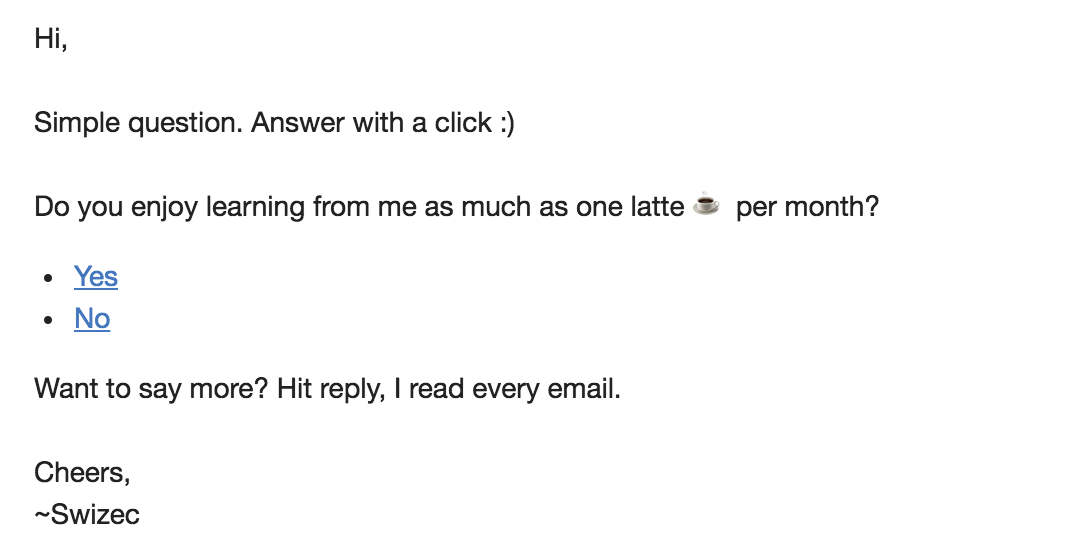Click the bullet point beside No
The width and height of the screenshot is (1082, 554).
point(48,320)
